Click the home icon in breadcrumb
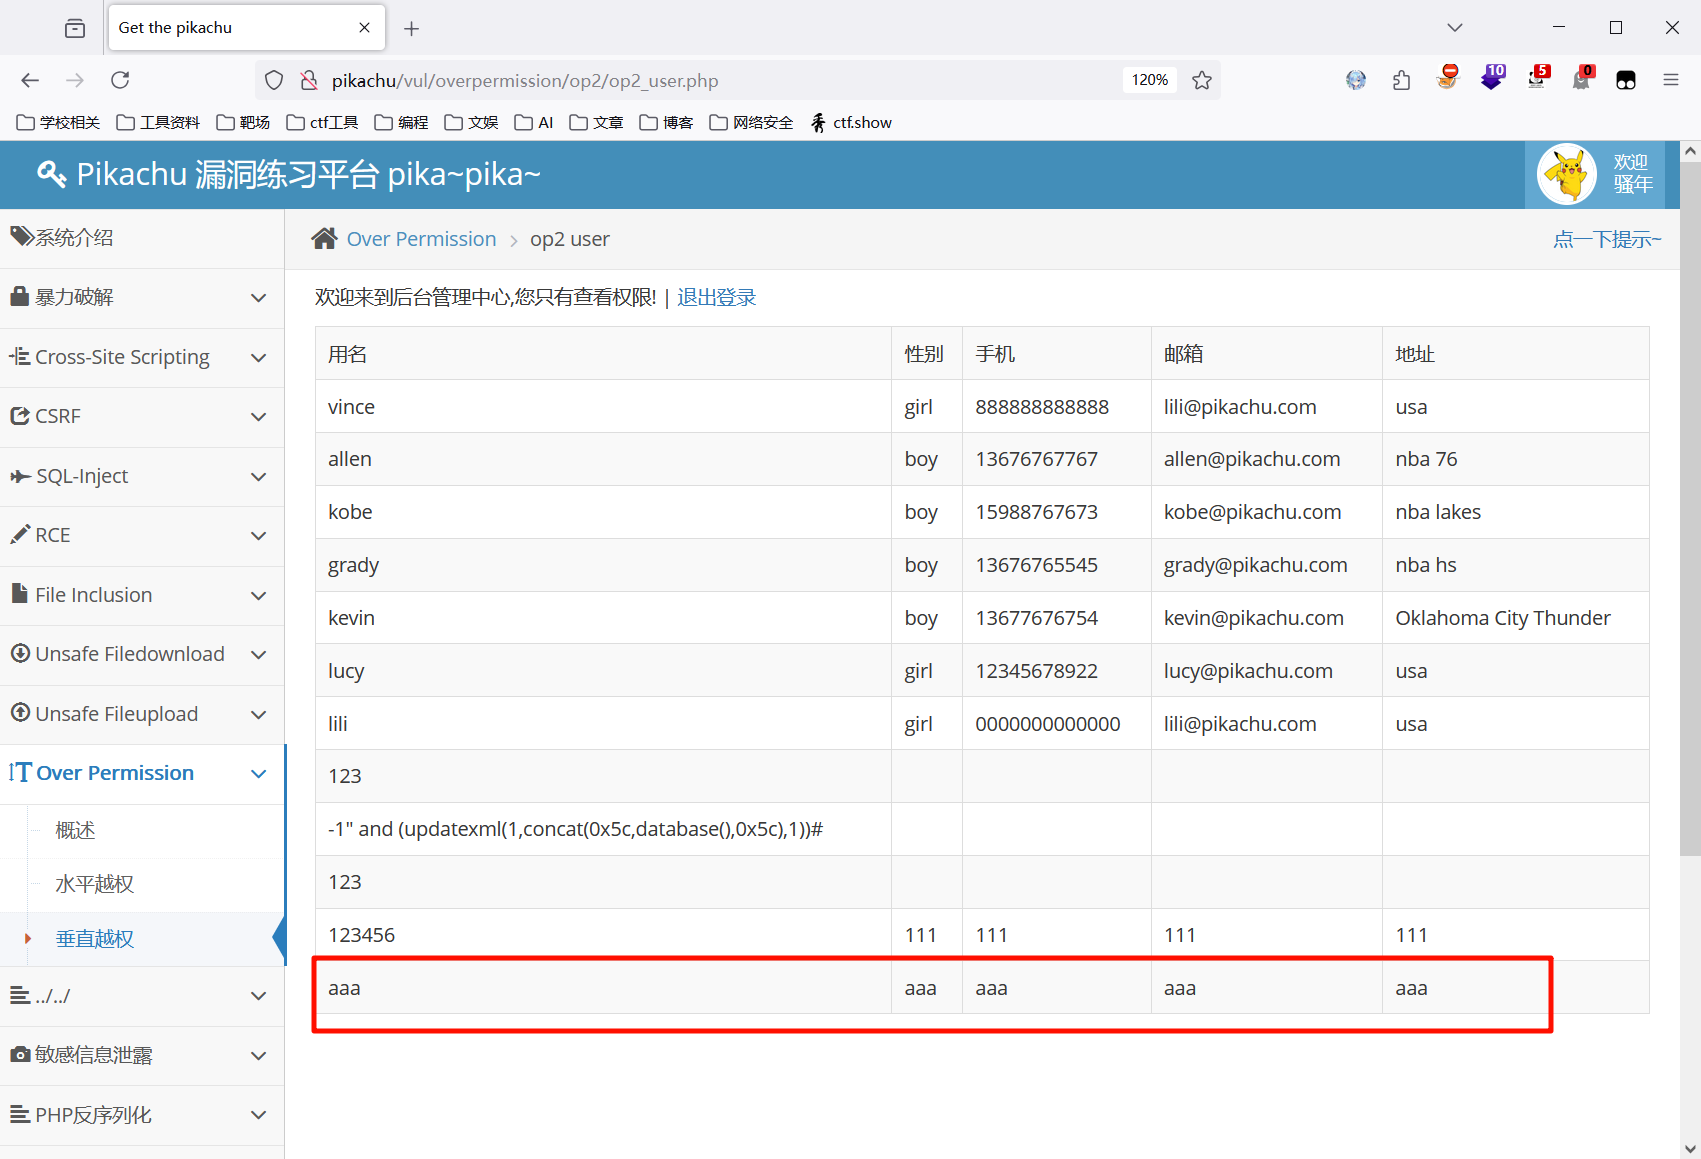The width and height of the screenshot is (1701, 1159). 324,239
